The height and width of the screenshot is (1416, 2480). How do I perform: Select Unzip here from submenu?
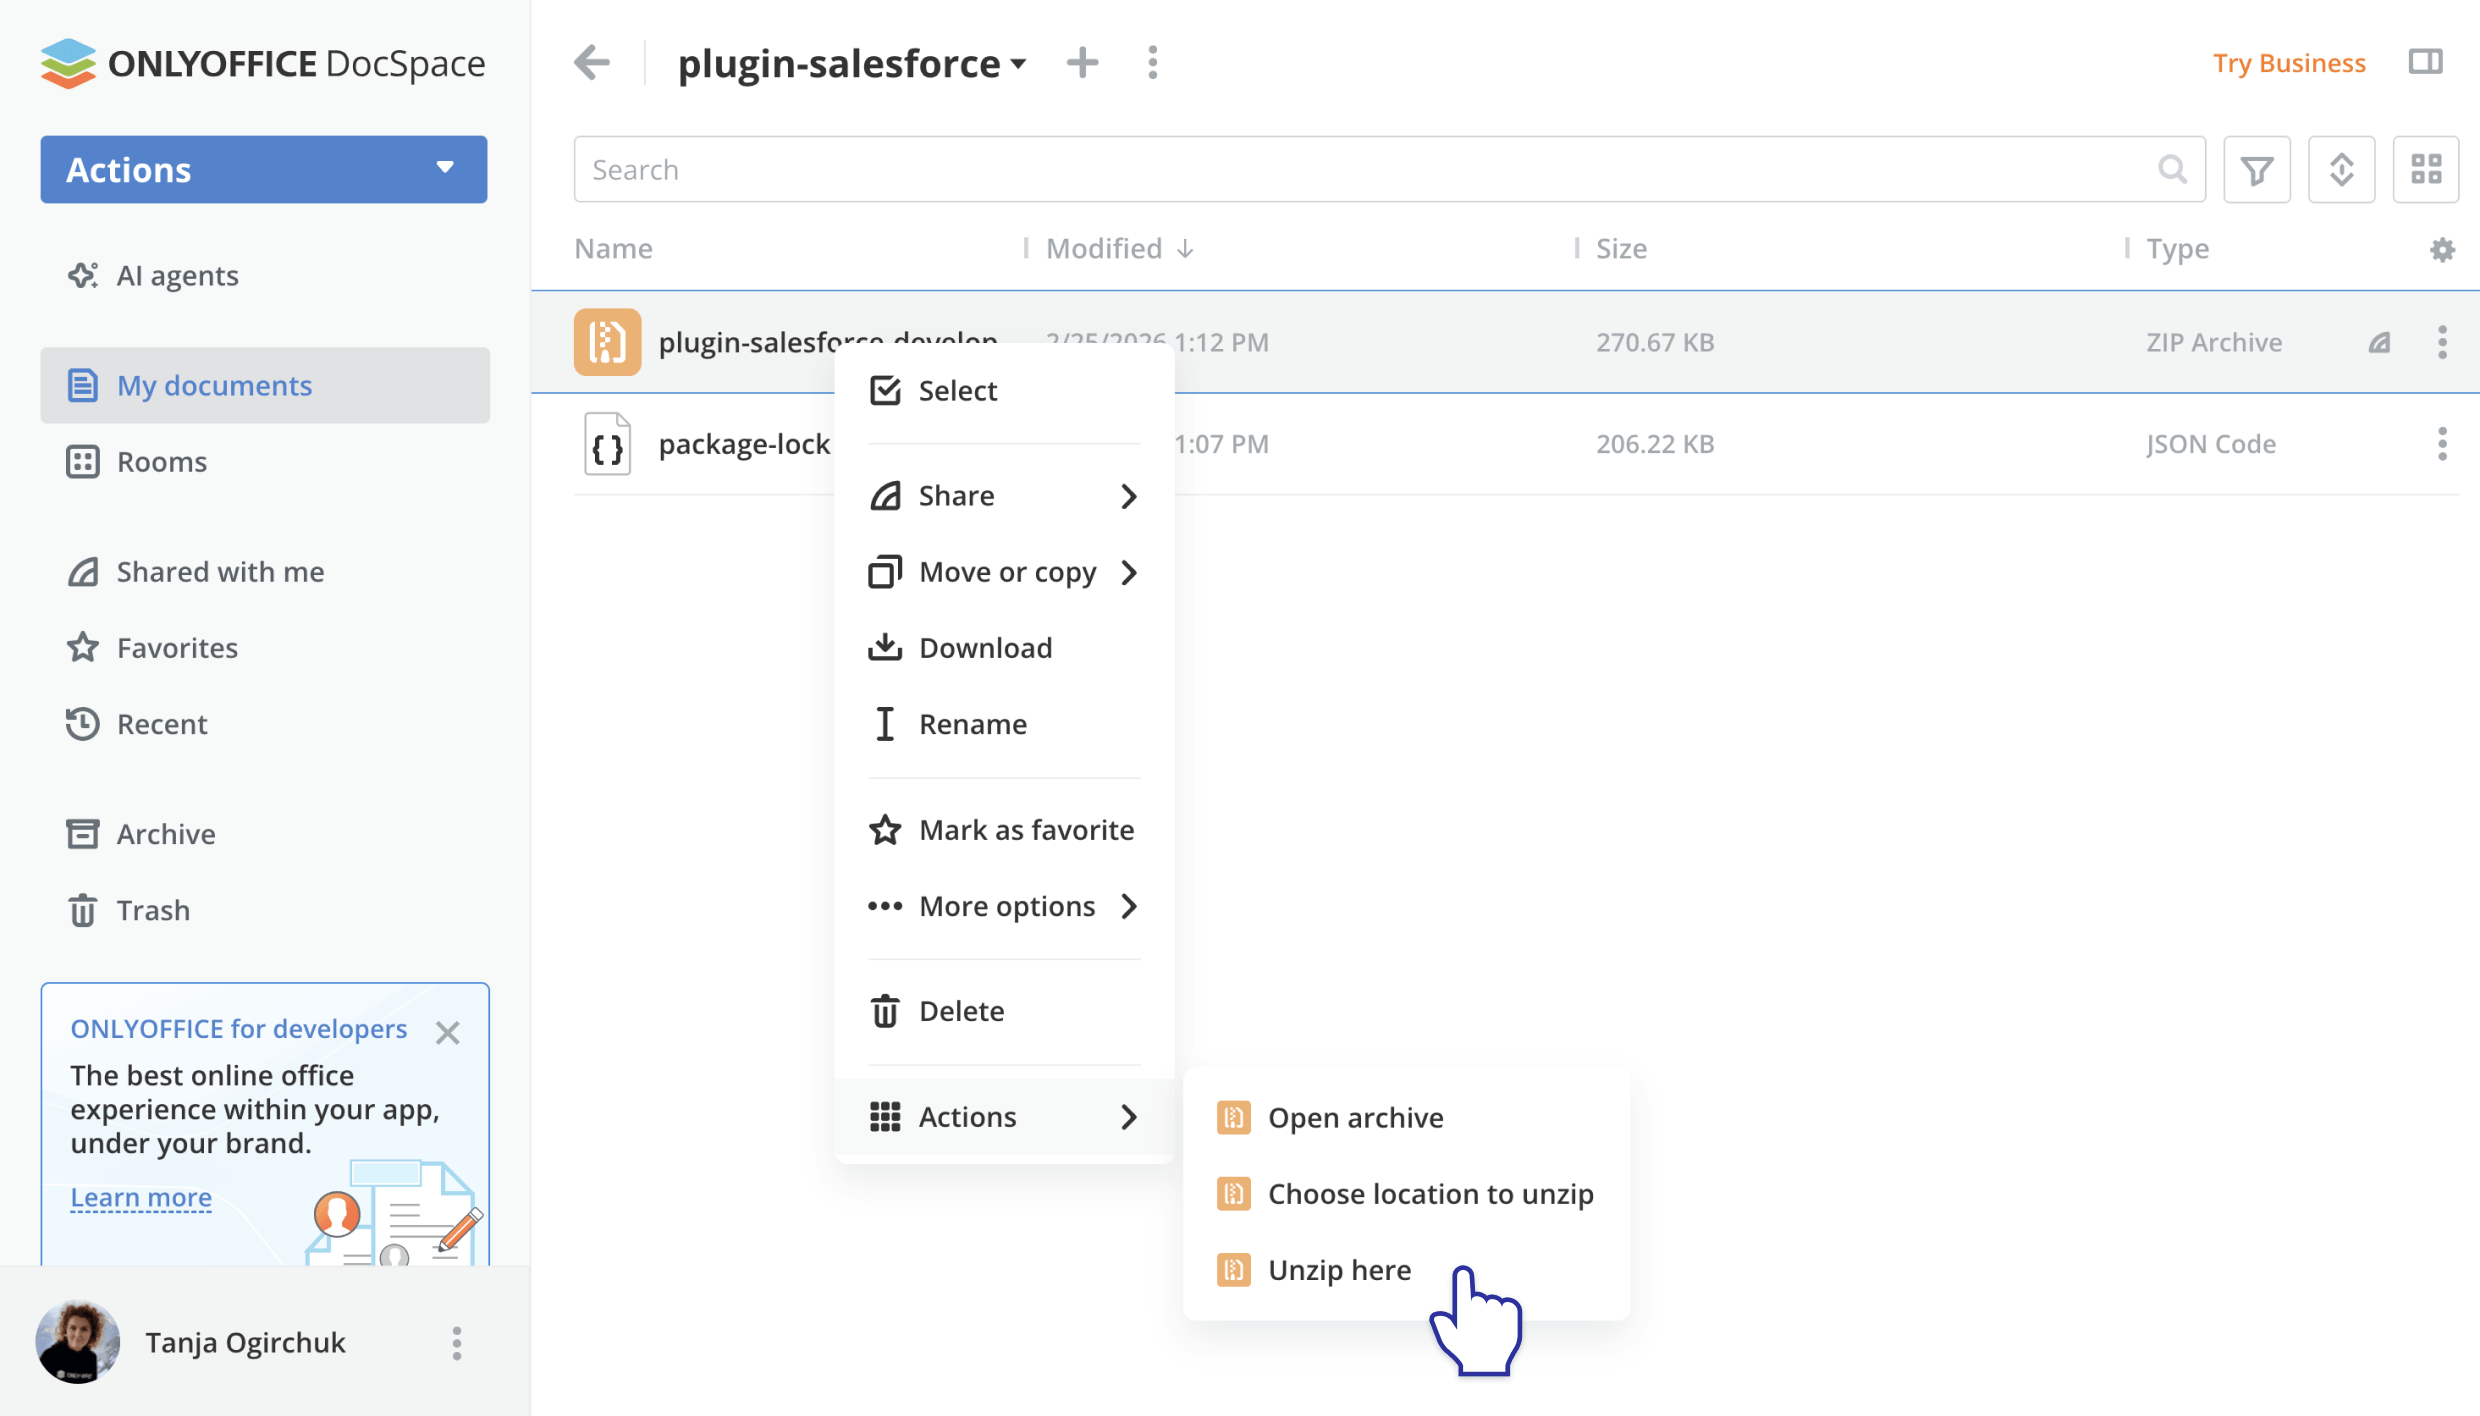(x=1339, y=1270)
